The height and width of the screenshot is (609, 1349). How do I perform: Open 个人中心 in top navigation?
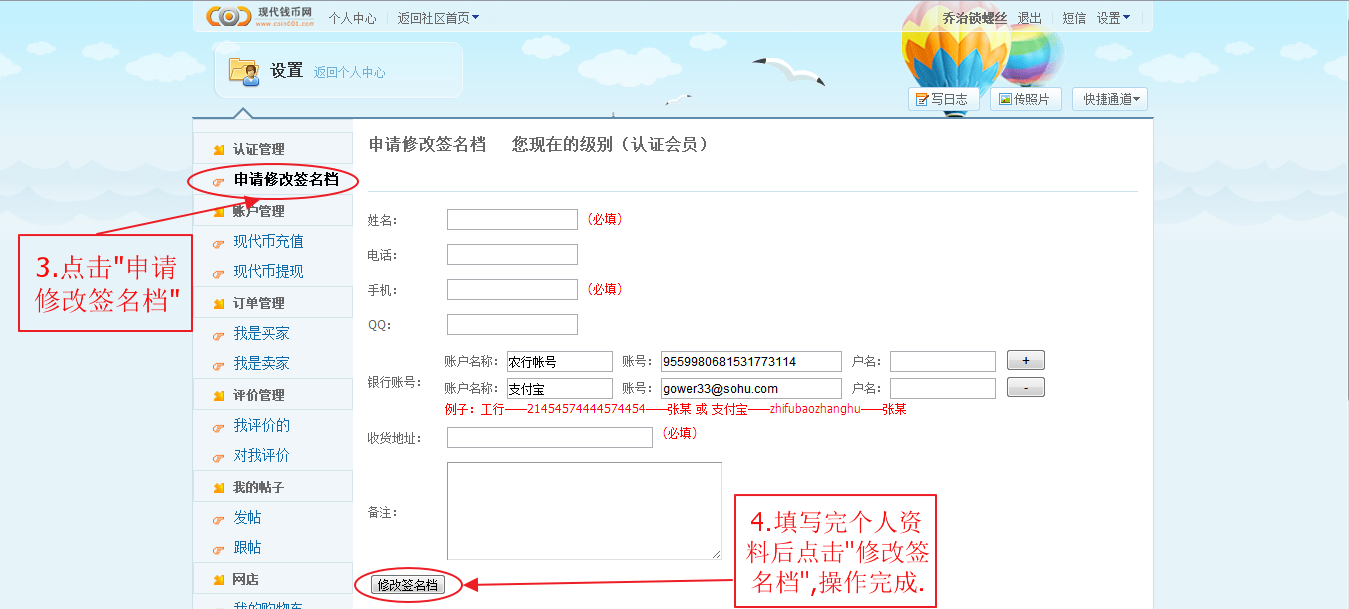[352, 17]
